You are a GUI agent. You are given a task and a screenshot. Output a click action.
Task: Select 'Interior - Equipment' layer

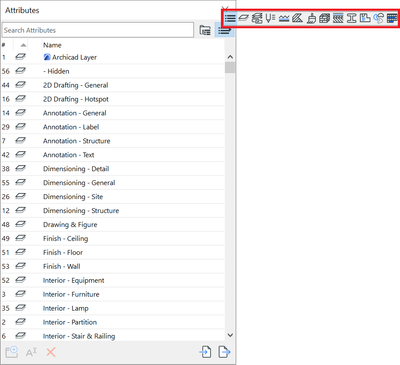tap(113, 280)
